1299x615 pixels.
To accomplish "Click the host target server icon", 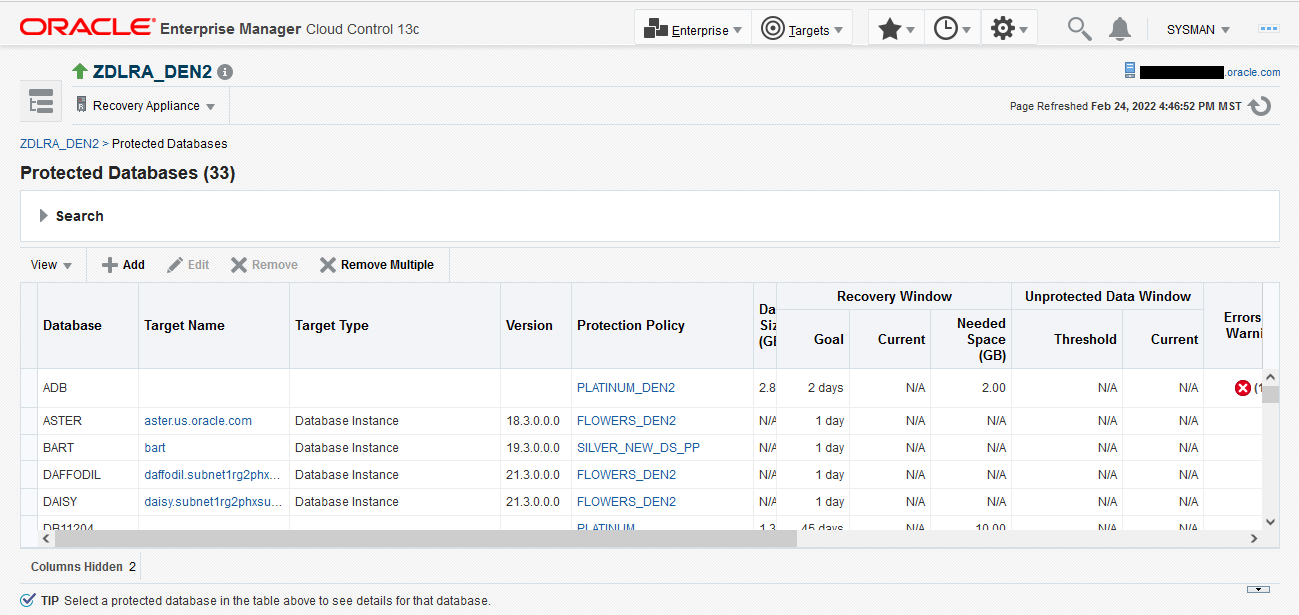I will [1130, 70].
